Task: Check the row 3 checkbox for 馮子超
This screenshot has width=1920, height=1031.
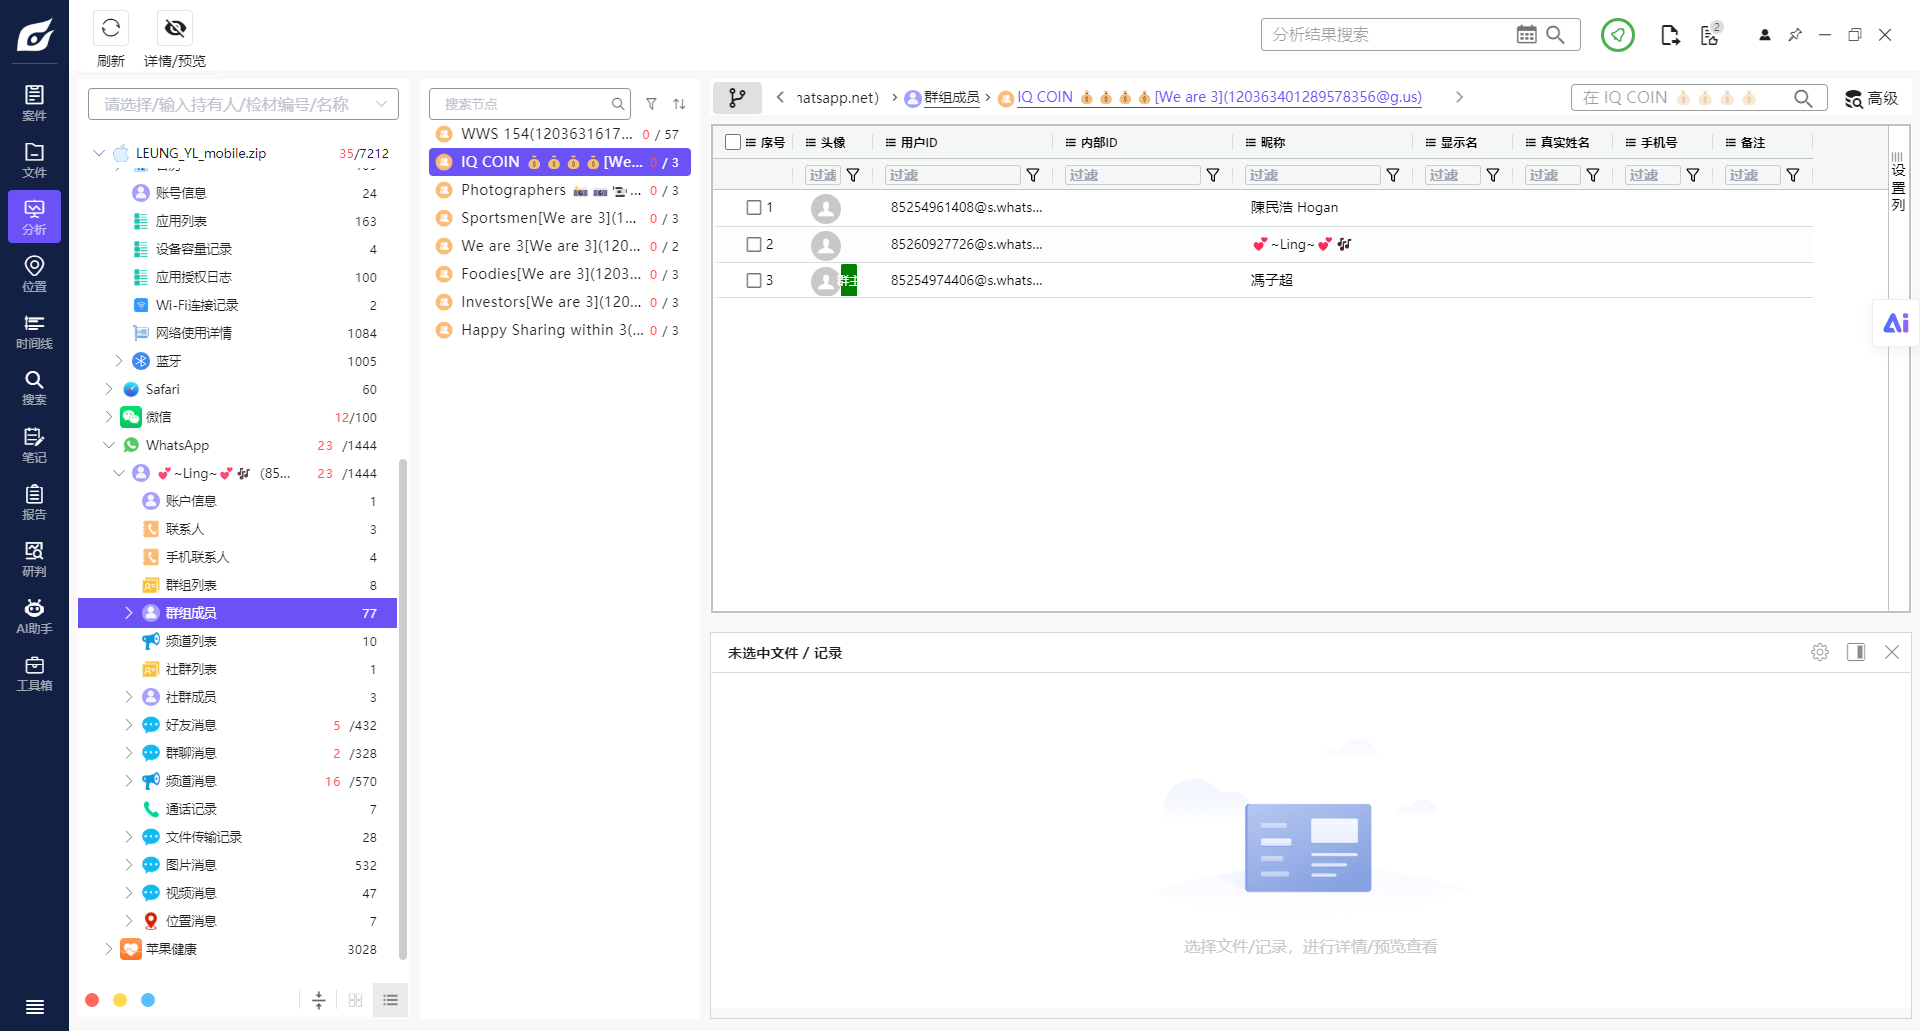Action: [x=754, y=280]
